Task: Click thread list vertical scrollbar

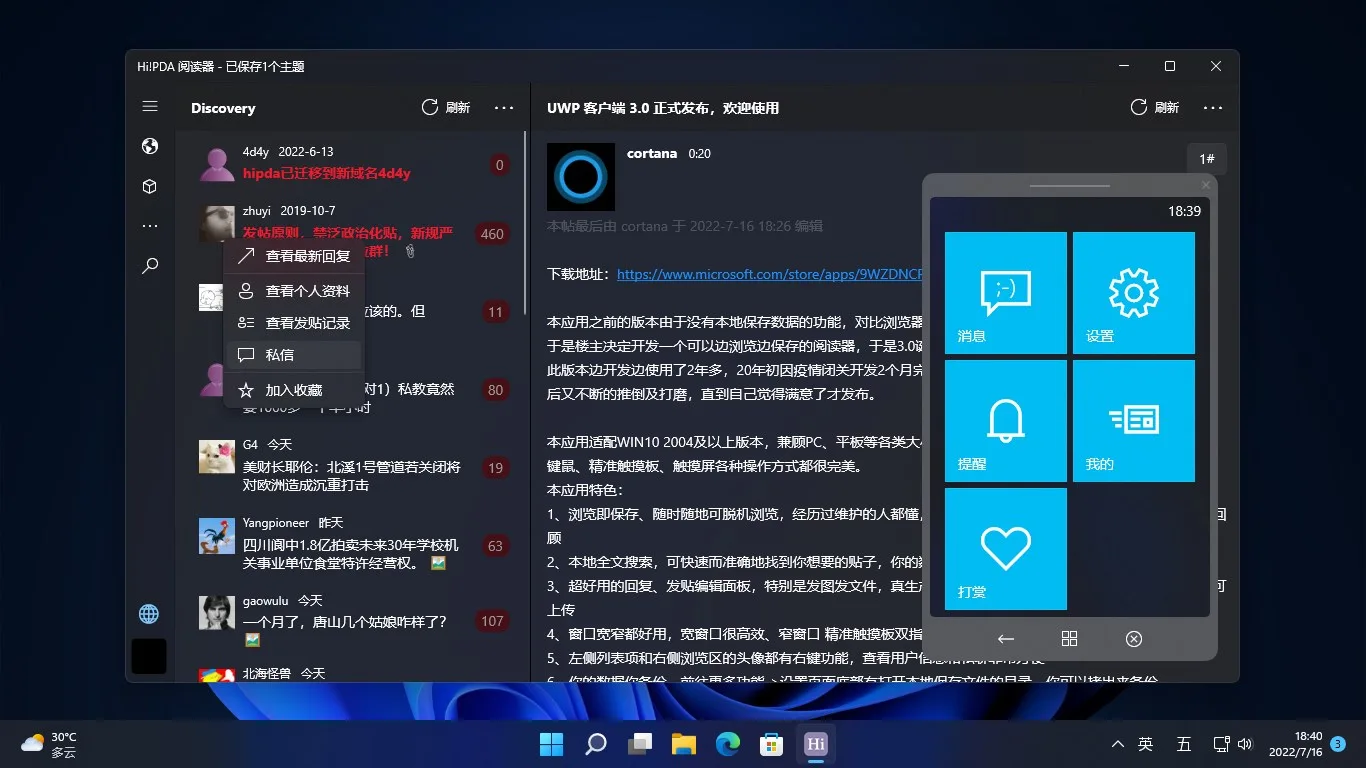Action: [525, 225]
